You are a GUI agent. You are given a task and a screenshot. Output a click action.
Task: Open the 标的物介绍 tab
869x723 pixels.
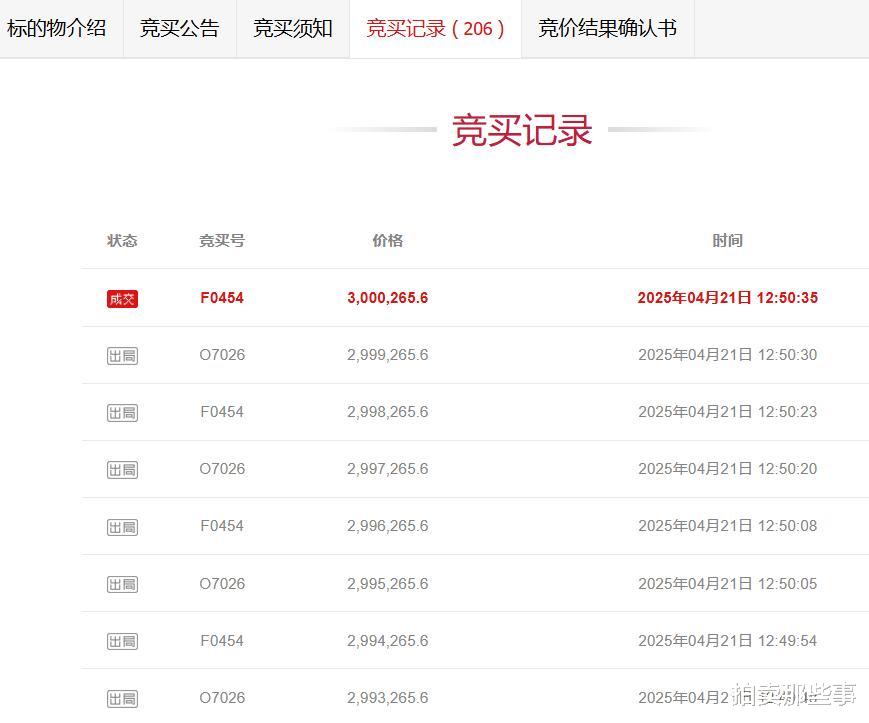pos(57,28)
